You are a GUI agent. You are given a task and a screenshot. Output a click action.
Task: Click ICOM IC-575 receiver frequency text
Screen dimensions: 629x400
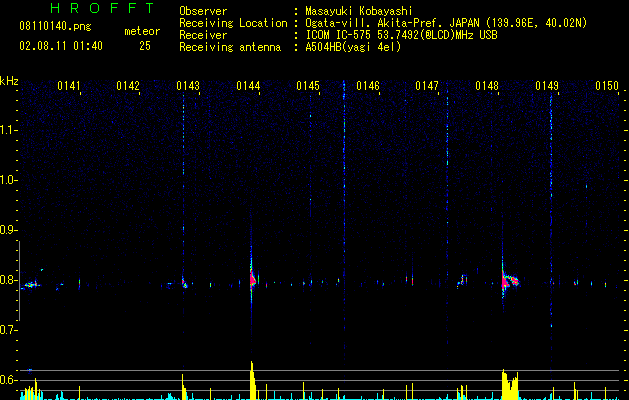[x=401, y=35]
